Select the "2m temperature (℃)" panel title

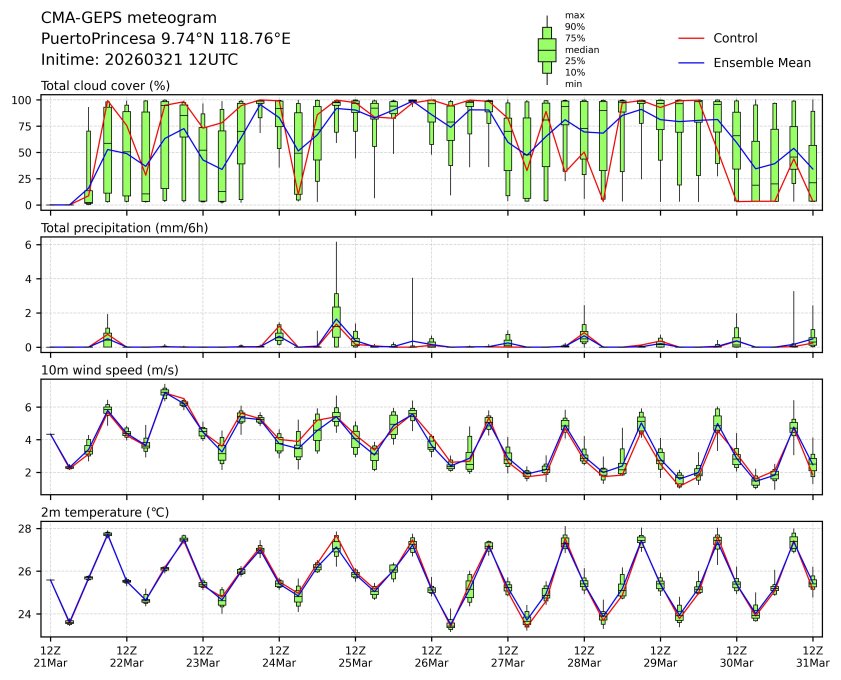(x=105, y=512)
